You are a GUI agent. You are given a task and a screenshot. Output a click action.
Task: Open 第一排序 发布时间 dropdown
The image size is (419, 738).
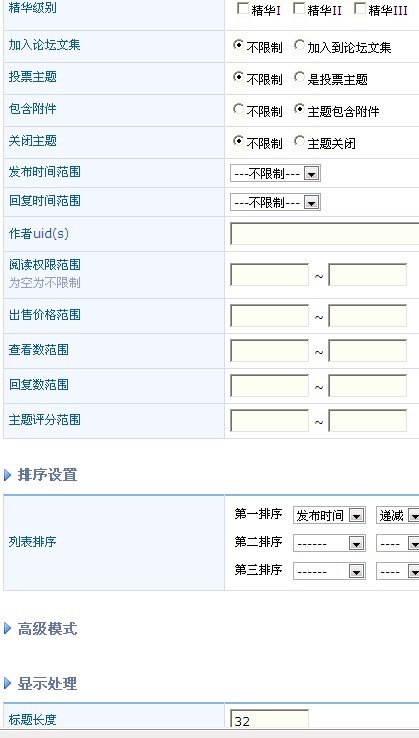[x=329, y=515]
